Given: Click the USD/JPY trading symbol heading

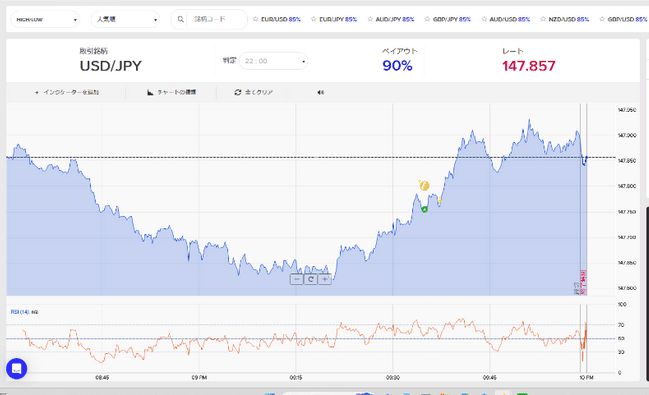Looking at the screenshot, I should click(x=111, y=66).
